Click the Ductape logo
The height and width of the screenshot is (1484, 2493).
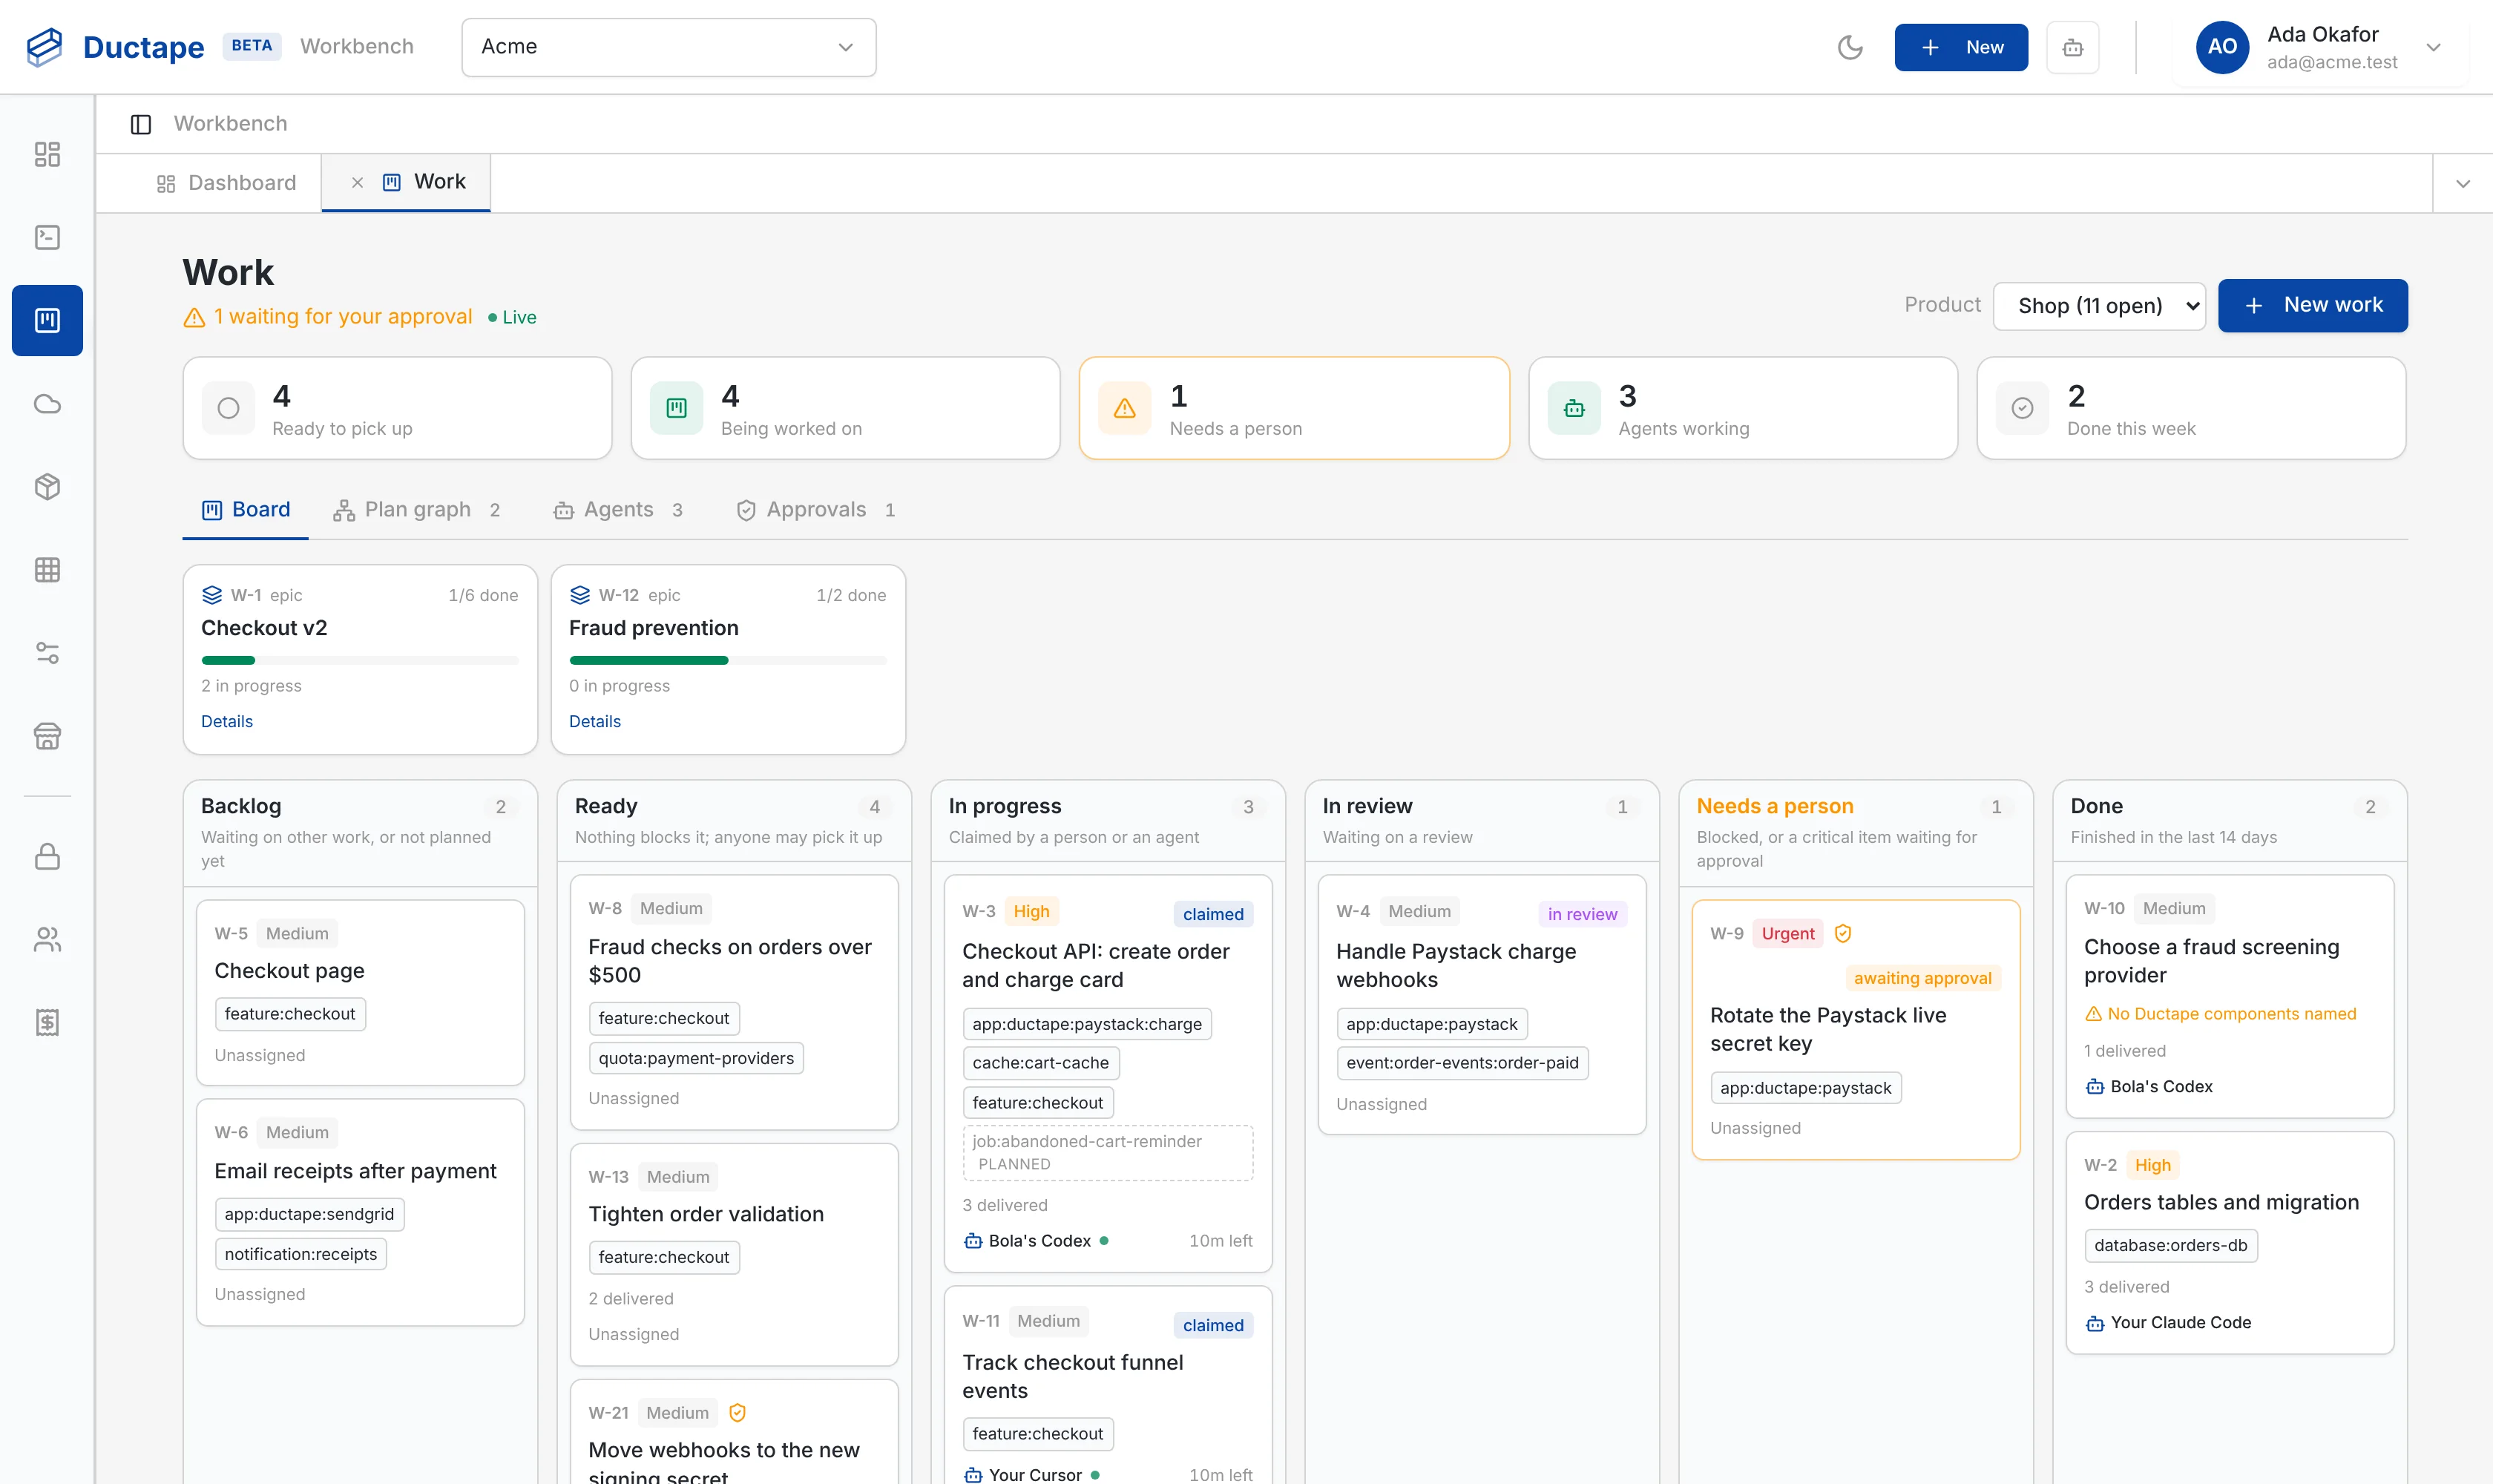[115, 47]
